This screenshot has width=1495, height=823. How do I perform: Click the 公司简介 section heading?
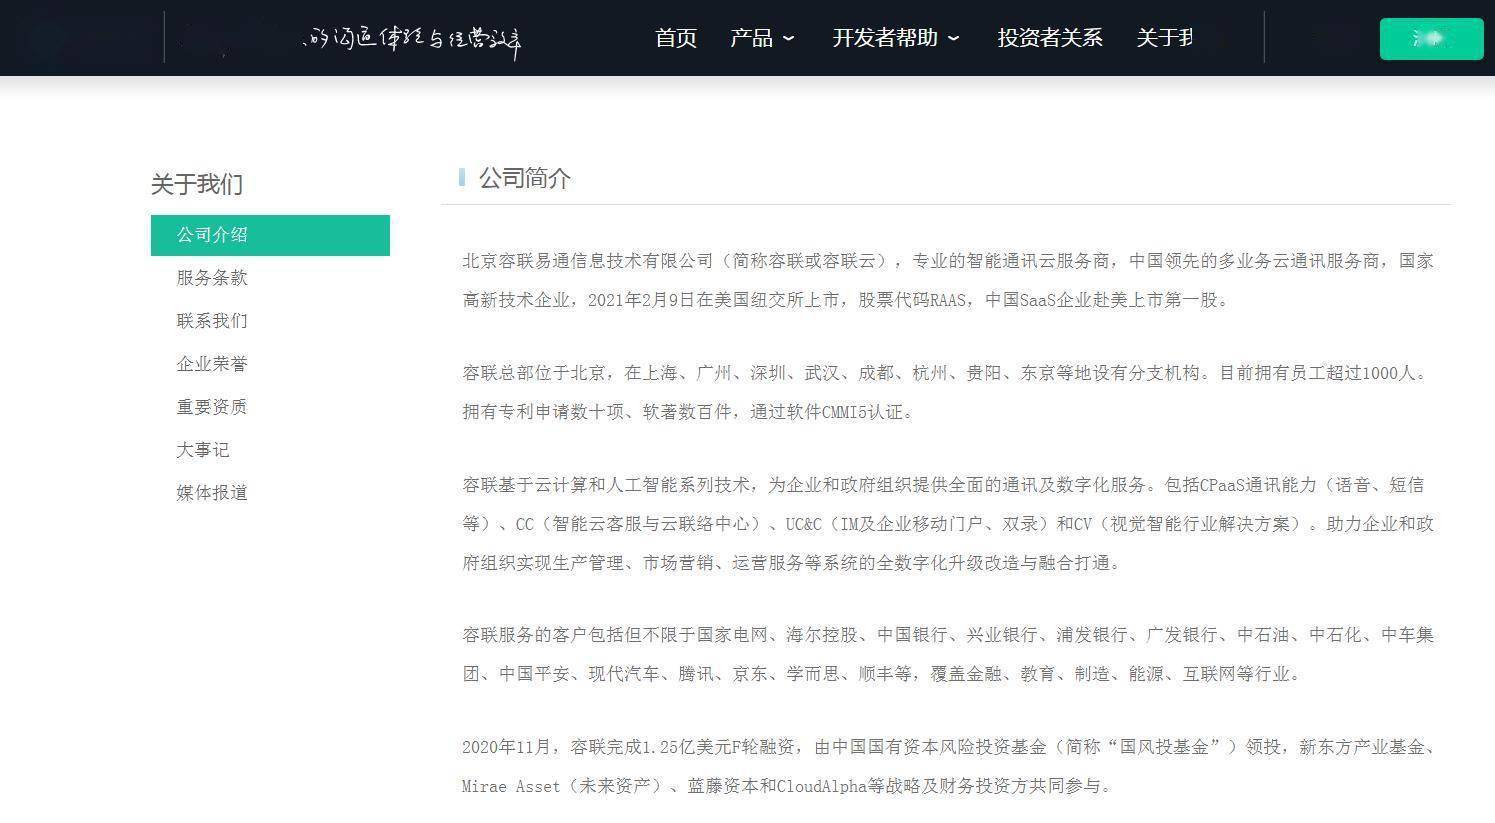pyautogui.click(x=525, y=178)
